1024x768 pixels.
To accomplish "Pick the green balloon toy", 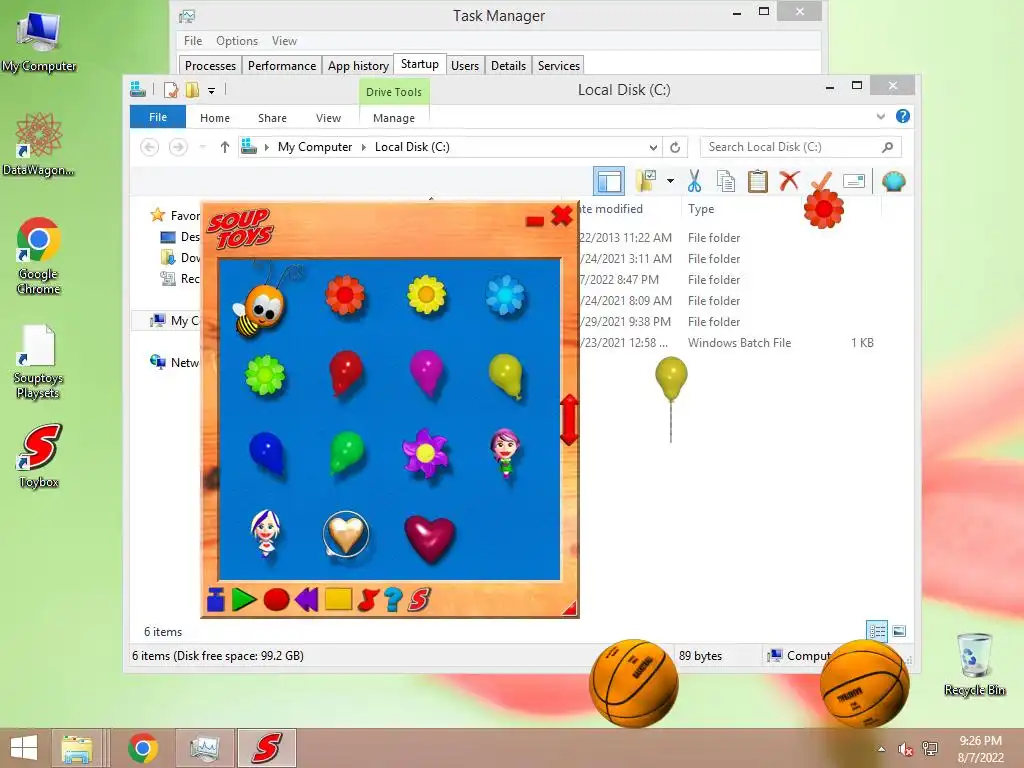I will tap(346, 452).
